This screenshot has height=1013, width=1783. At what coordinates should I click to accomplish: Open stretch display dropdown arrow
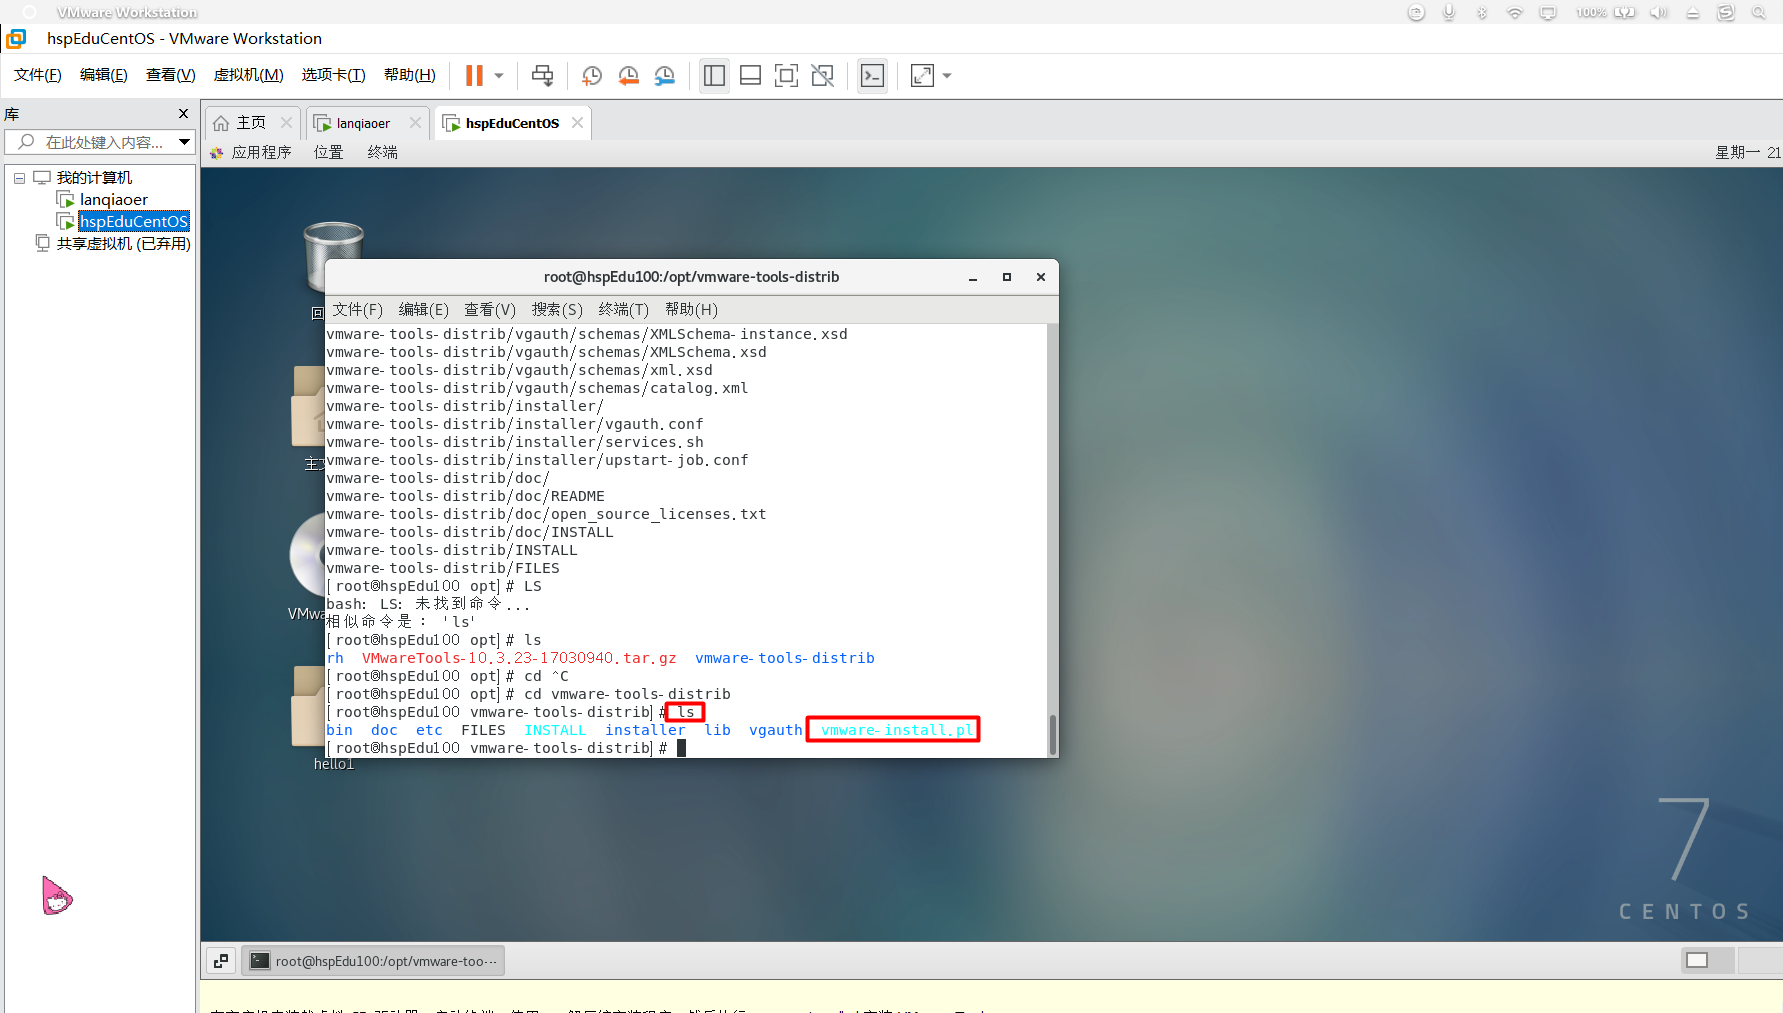947,76
